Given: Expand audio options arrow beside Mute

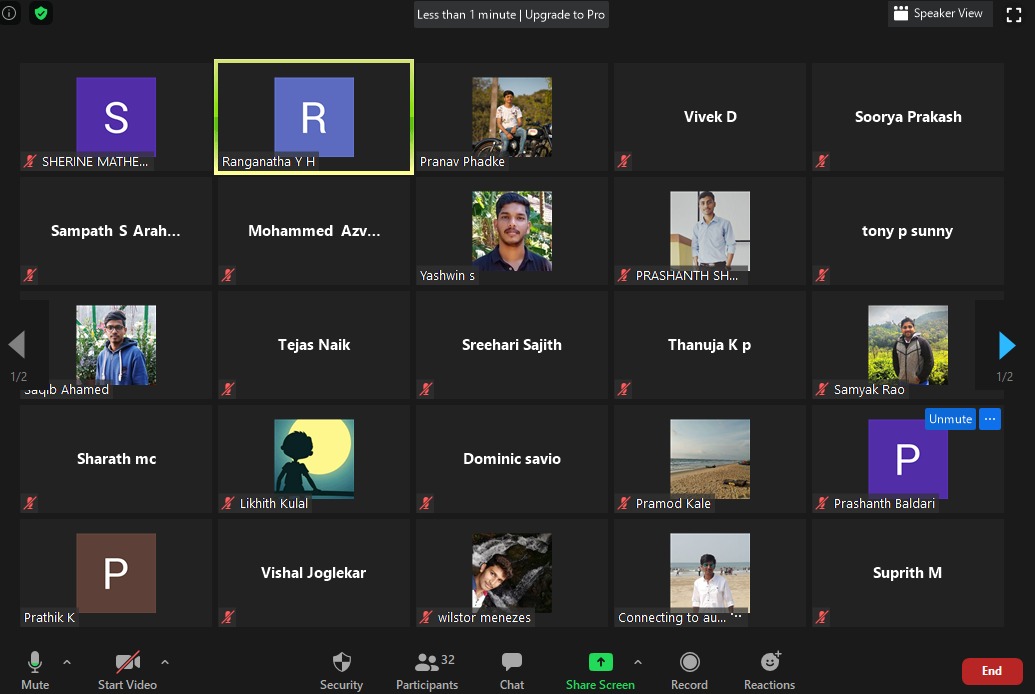Looking at the screenshot, I should (x=67, y=662).
